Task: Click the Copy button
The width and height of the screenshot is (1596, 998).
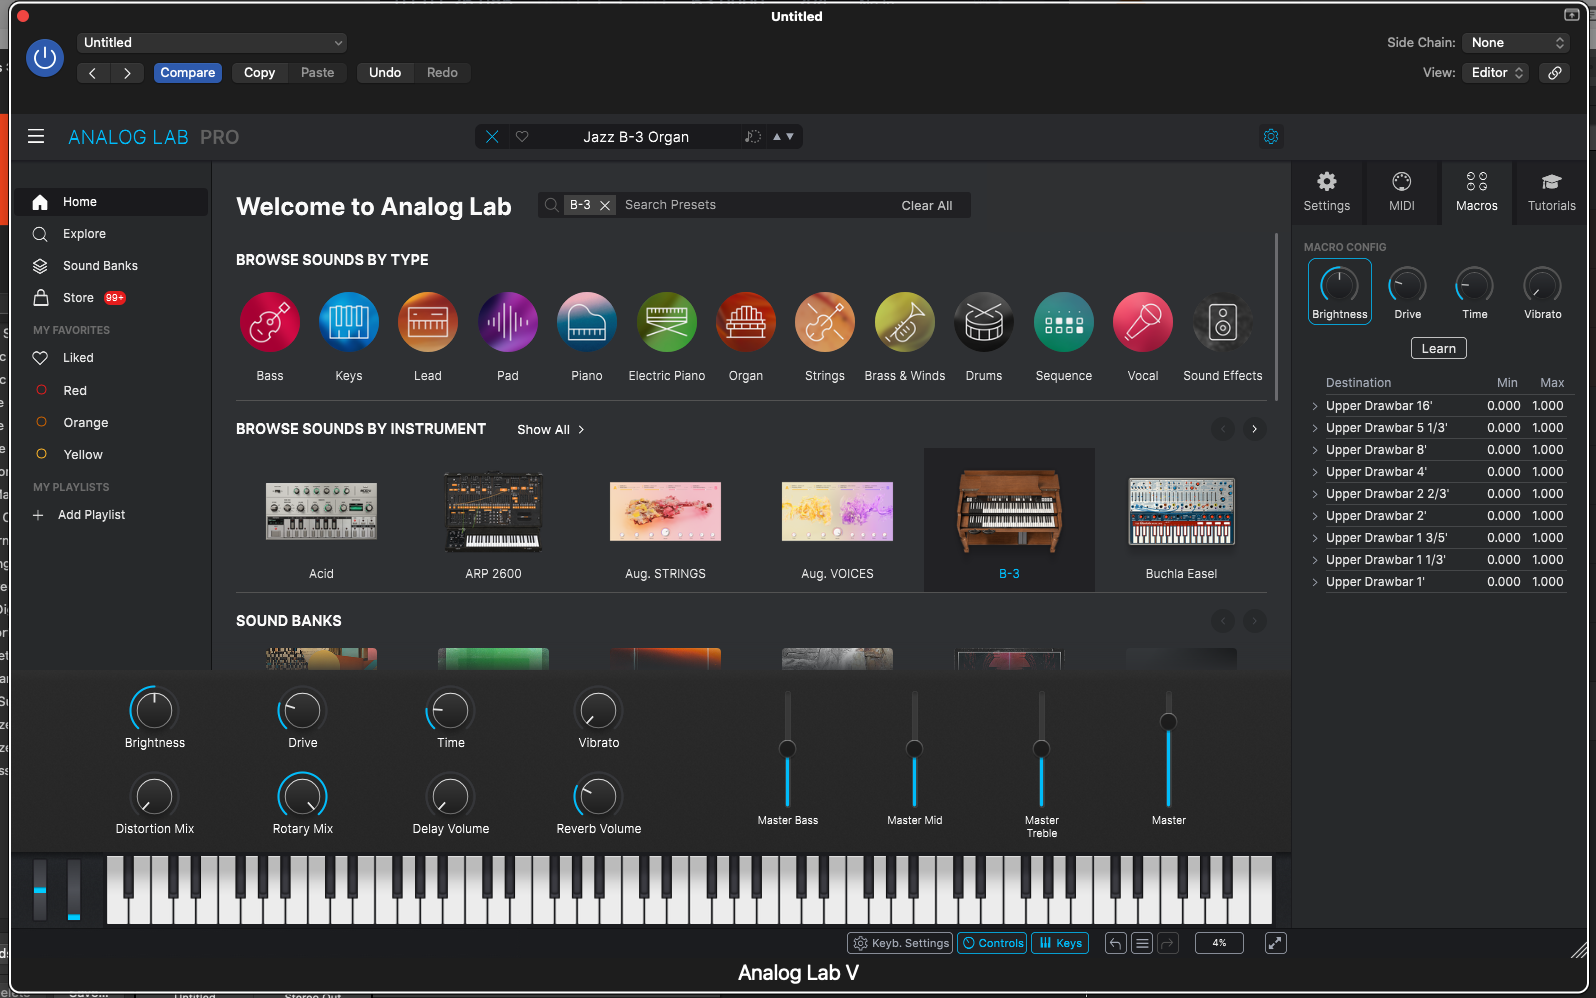Action: click(259, 73)
